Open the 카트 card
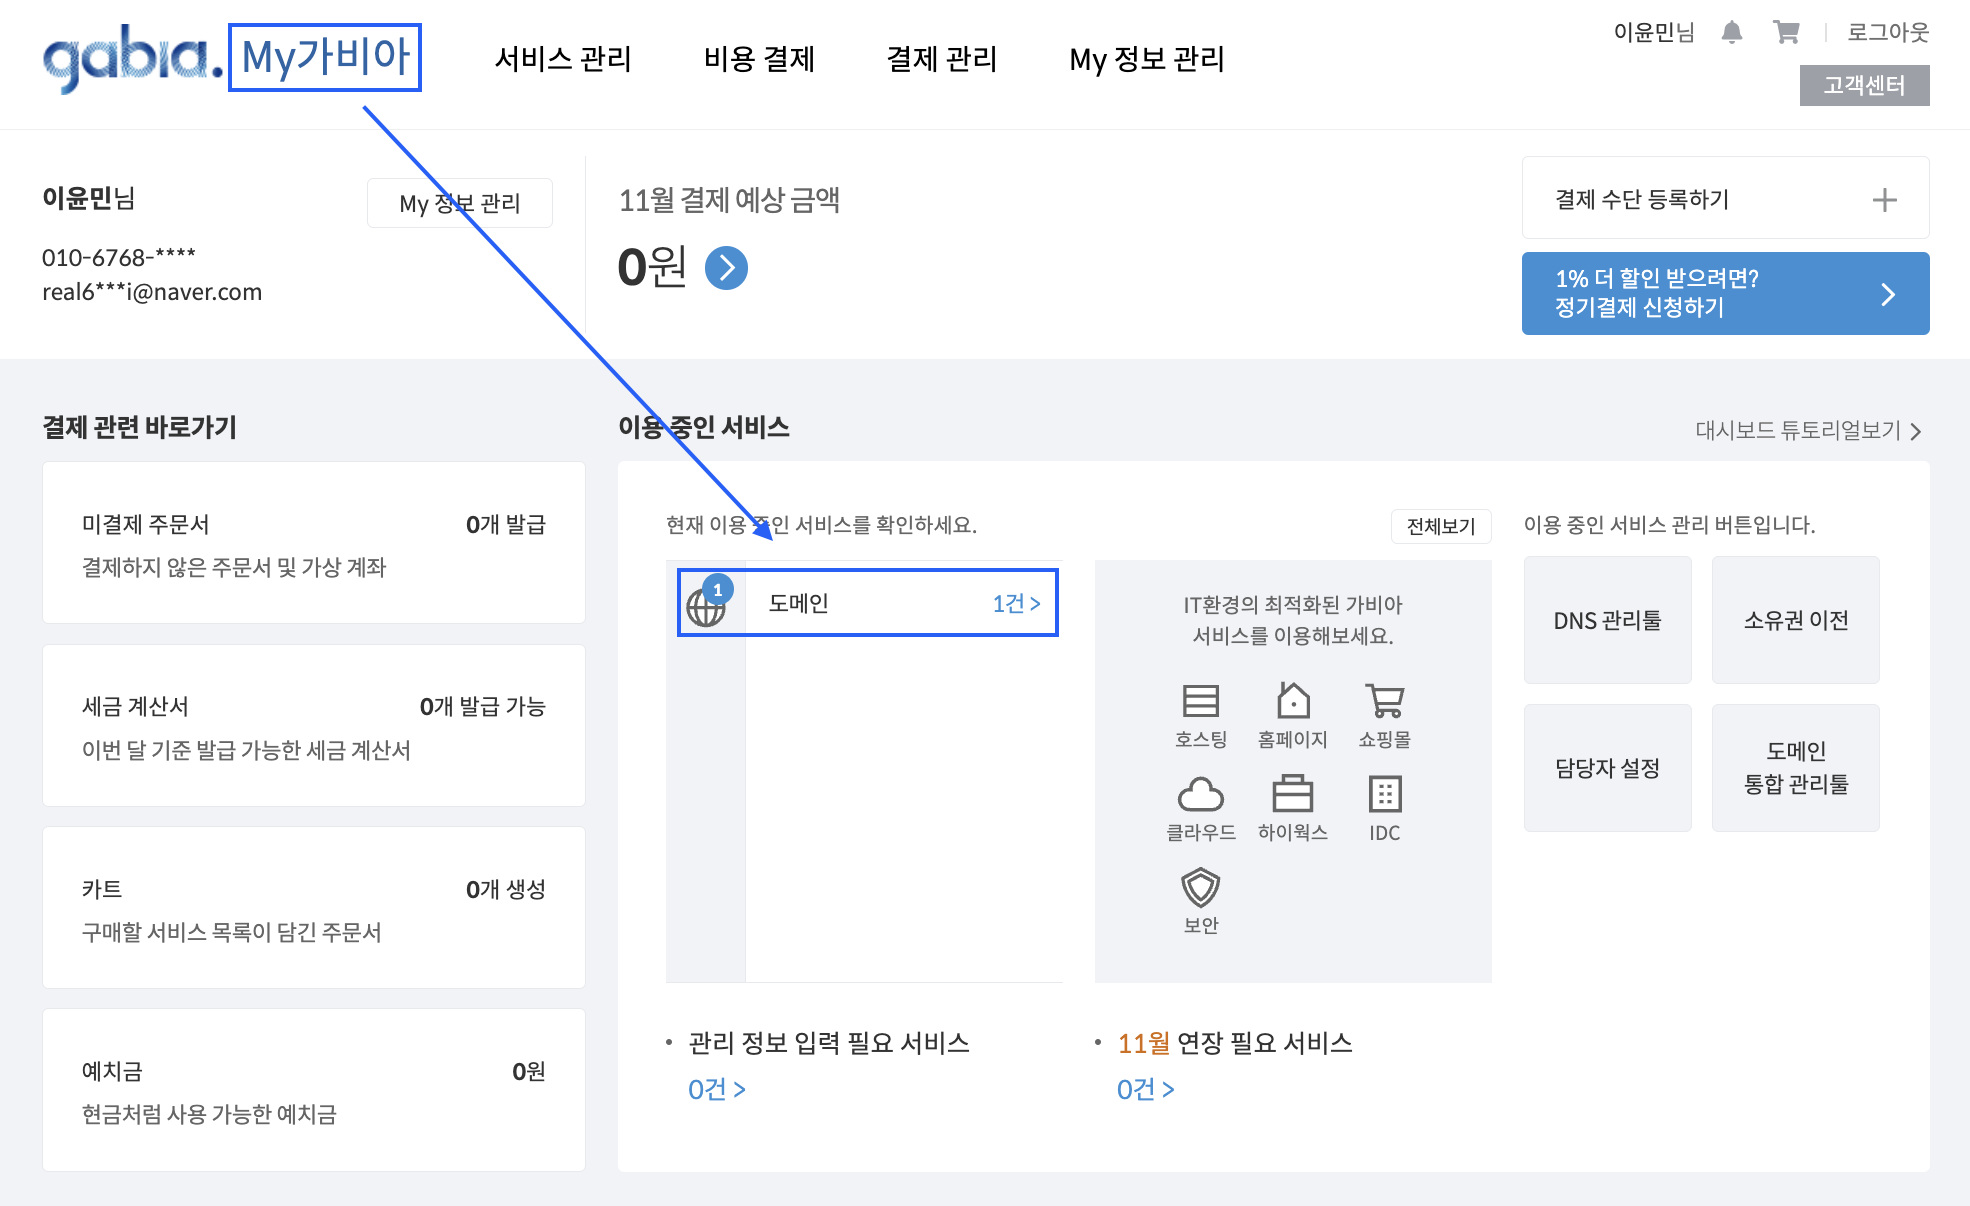1970x1206 pixels. click(314, 908)
